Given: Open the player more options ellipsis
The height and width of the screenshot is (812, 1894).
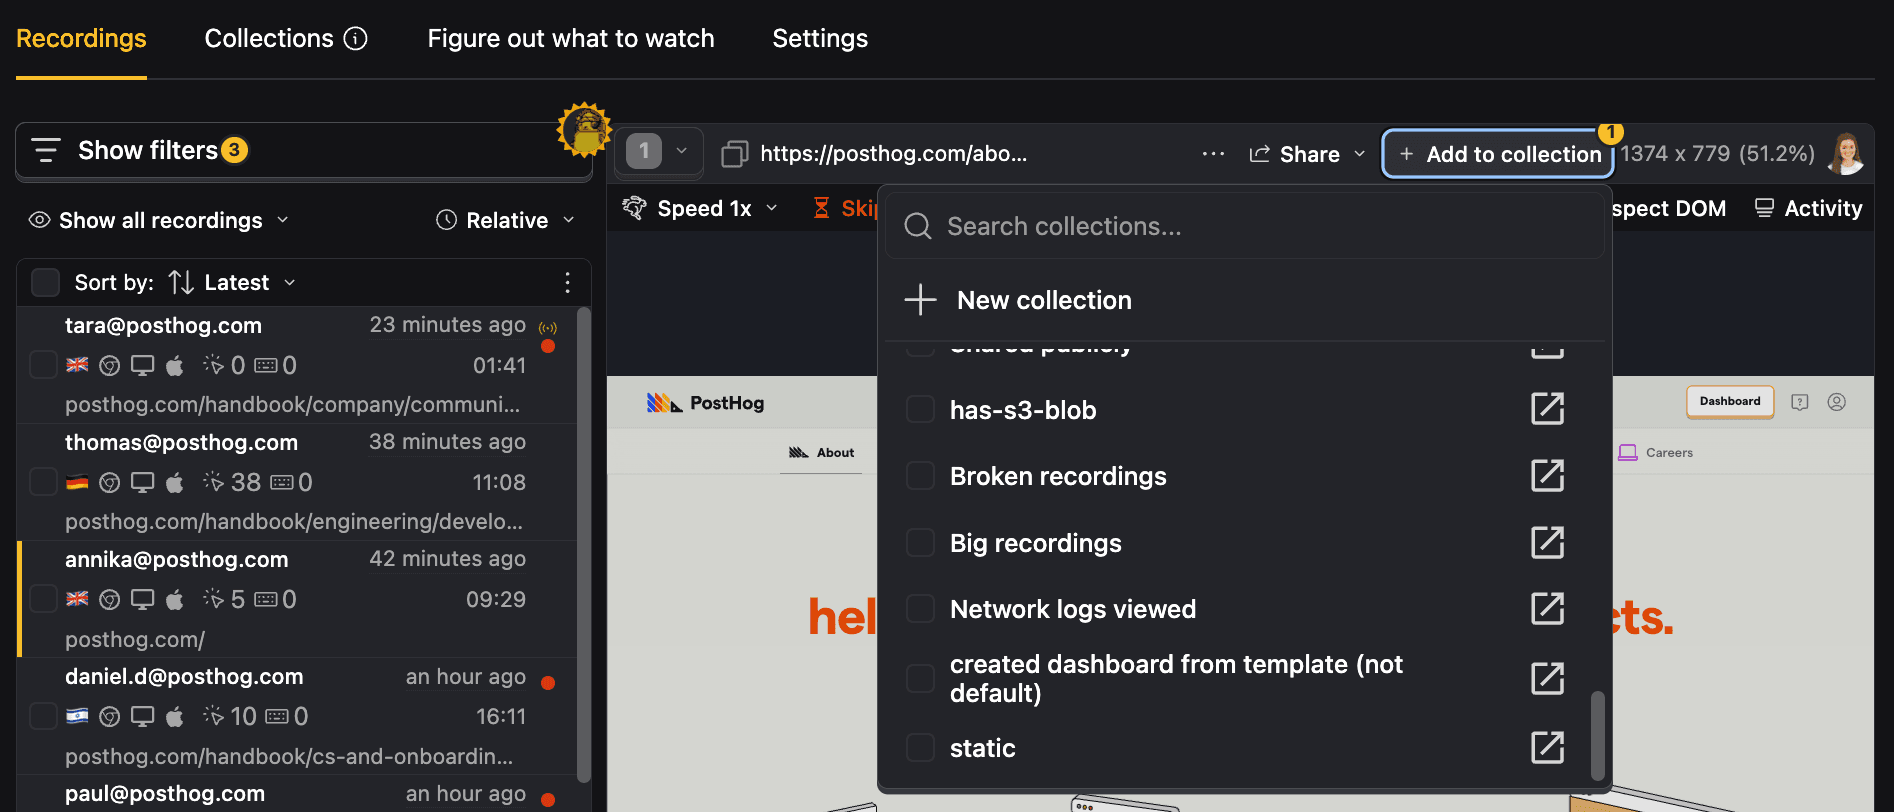Looking at the screenshot, I should (1213, 153).
